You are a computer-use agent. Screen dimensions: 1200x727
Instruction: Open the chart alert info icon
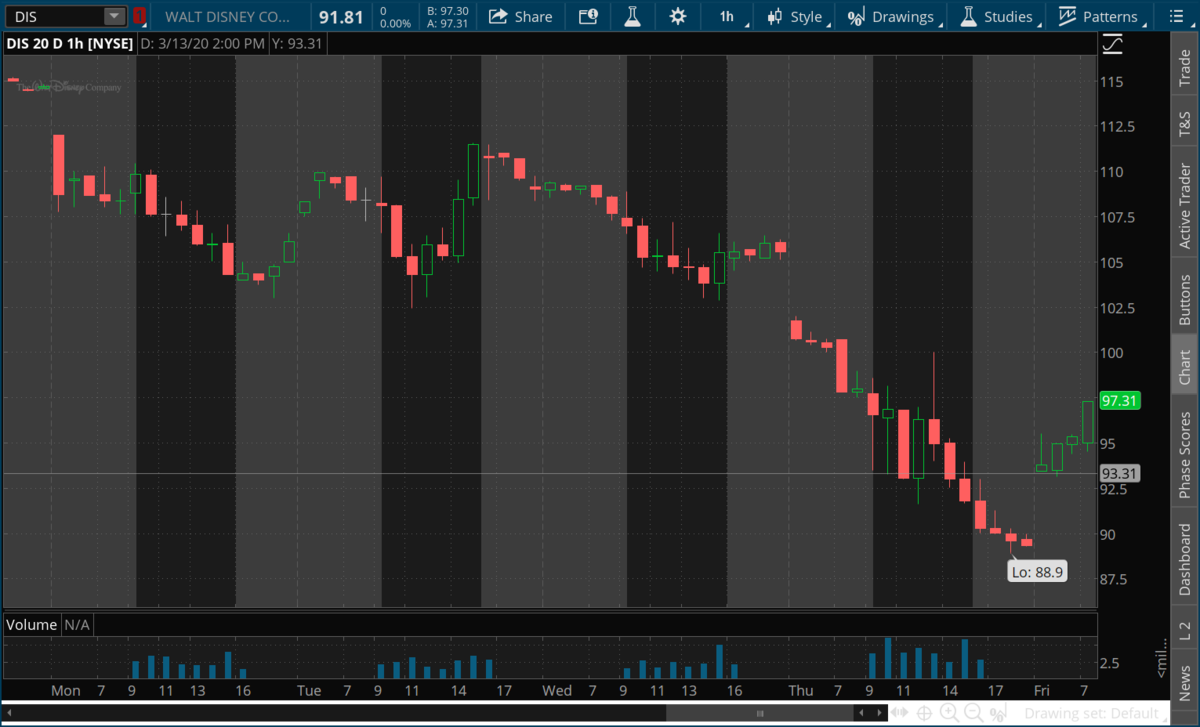[x=588, y=16]
